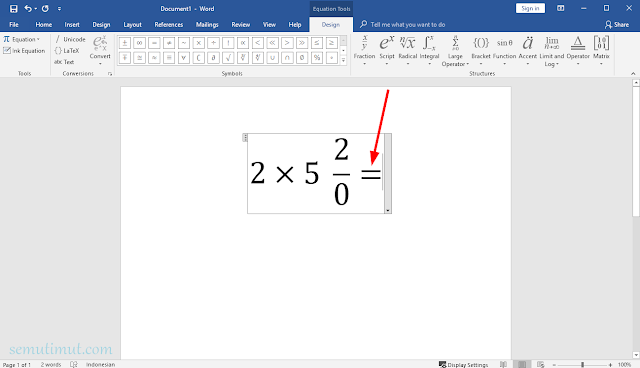The height and width of the screenshot is (368, 640).
Task: Insert the not-equal symbol
Action: coord(169,42)
